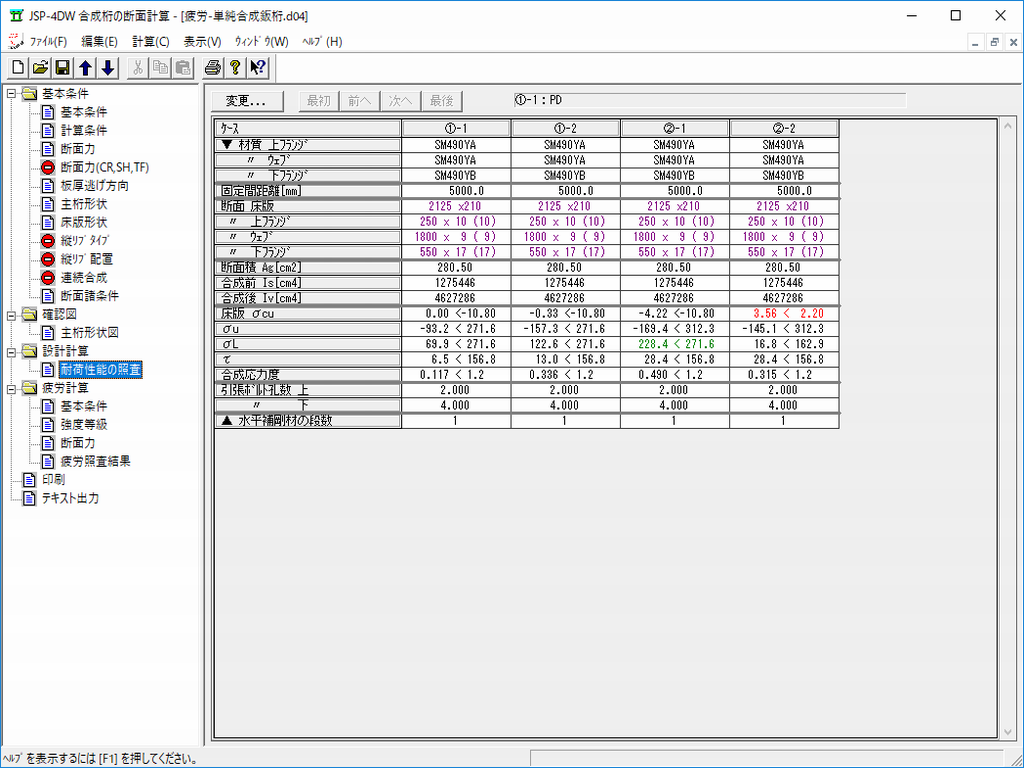Open help with the yellow question mark icon

(235, 68)
